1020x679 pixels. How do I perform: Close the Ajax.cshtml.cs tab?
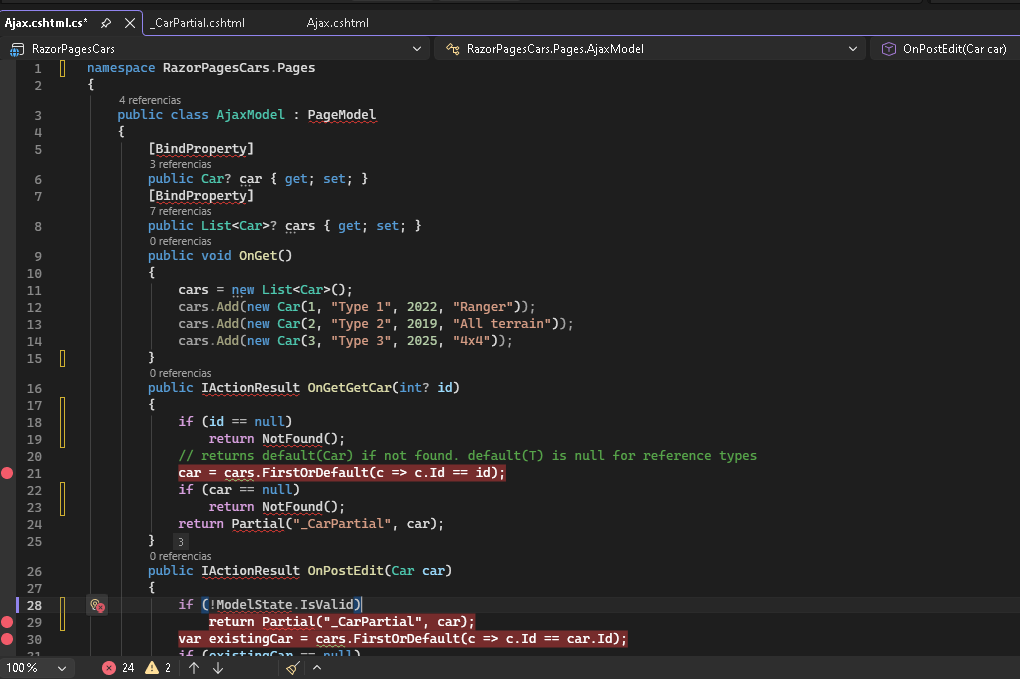pos(129,23)
